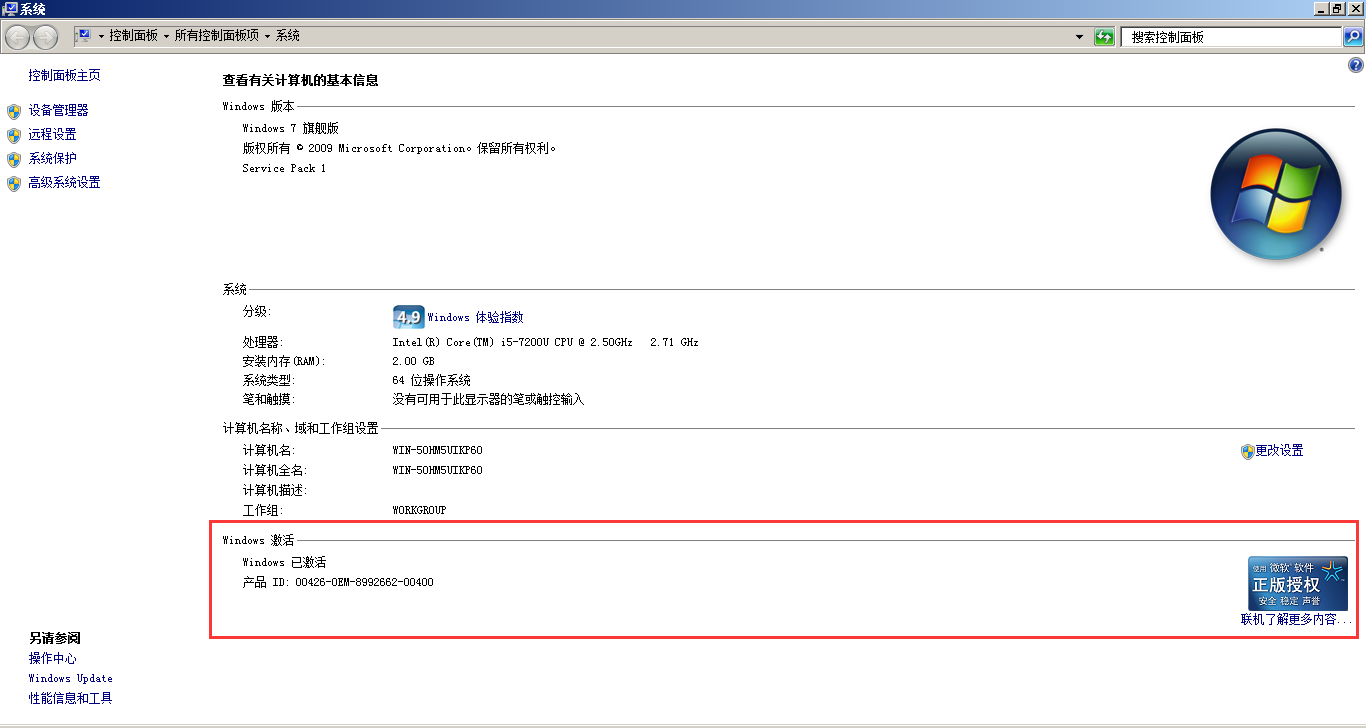Expand the arrow between 所有控制面板项 and 系统
The height and width of the screenshot is (728, 1366).
point(267,36)
